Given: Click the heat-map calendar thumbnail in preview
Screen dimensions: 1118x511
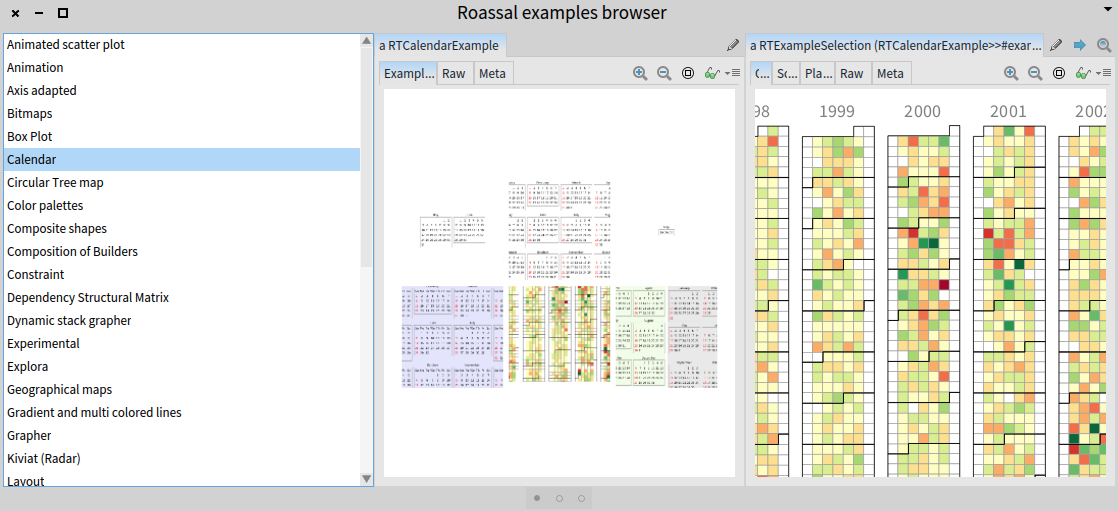Looking at the screenshot, I should point(559,334).
